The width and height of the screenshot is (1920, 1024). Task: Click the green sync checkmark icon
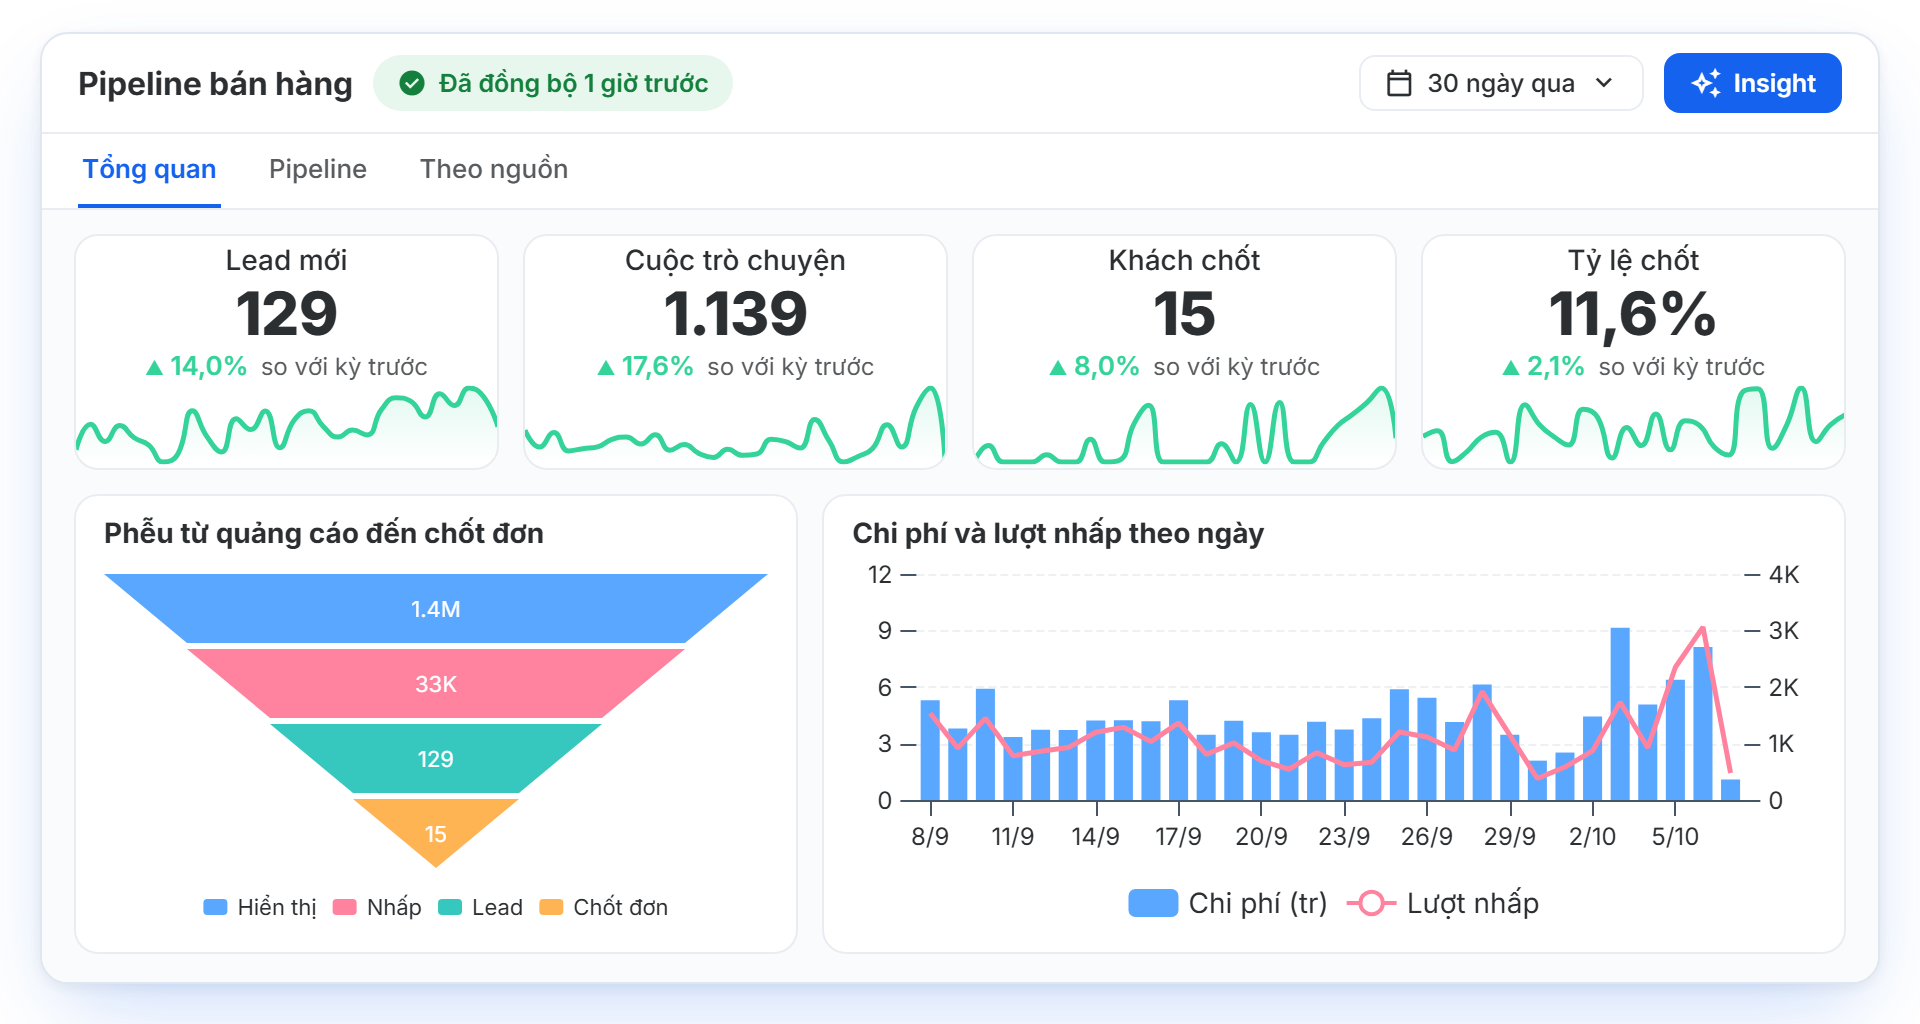coord(412,83)
